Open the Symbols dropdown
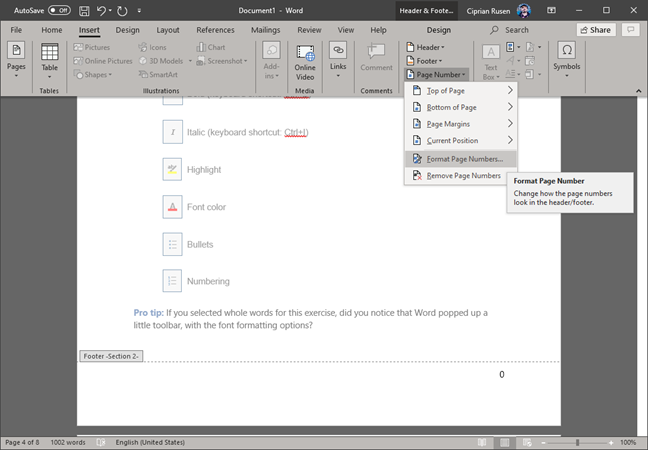Image resolution: width=648 pixels, height=450 pixels. pyautogui.click(x=567, y=60)
